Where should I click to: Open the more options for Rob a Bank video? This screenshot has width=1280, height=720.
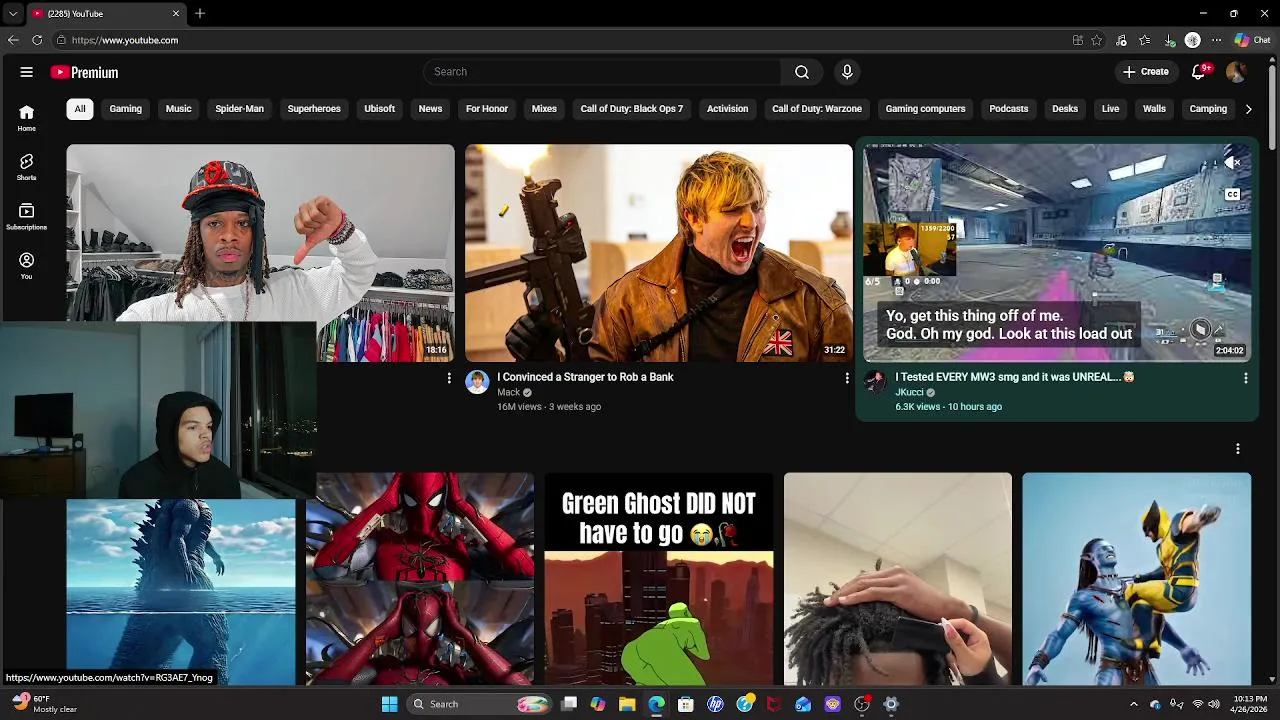pos(847,378)
